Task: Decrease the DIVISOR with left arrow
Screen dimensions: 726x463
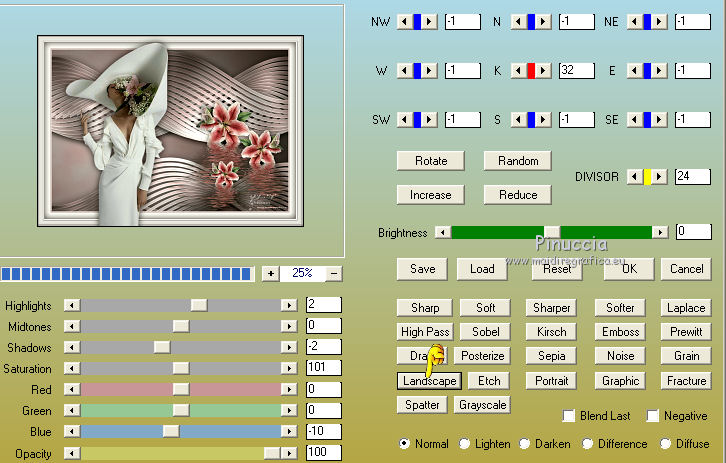Action: [635, 176]
